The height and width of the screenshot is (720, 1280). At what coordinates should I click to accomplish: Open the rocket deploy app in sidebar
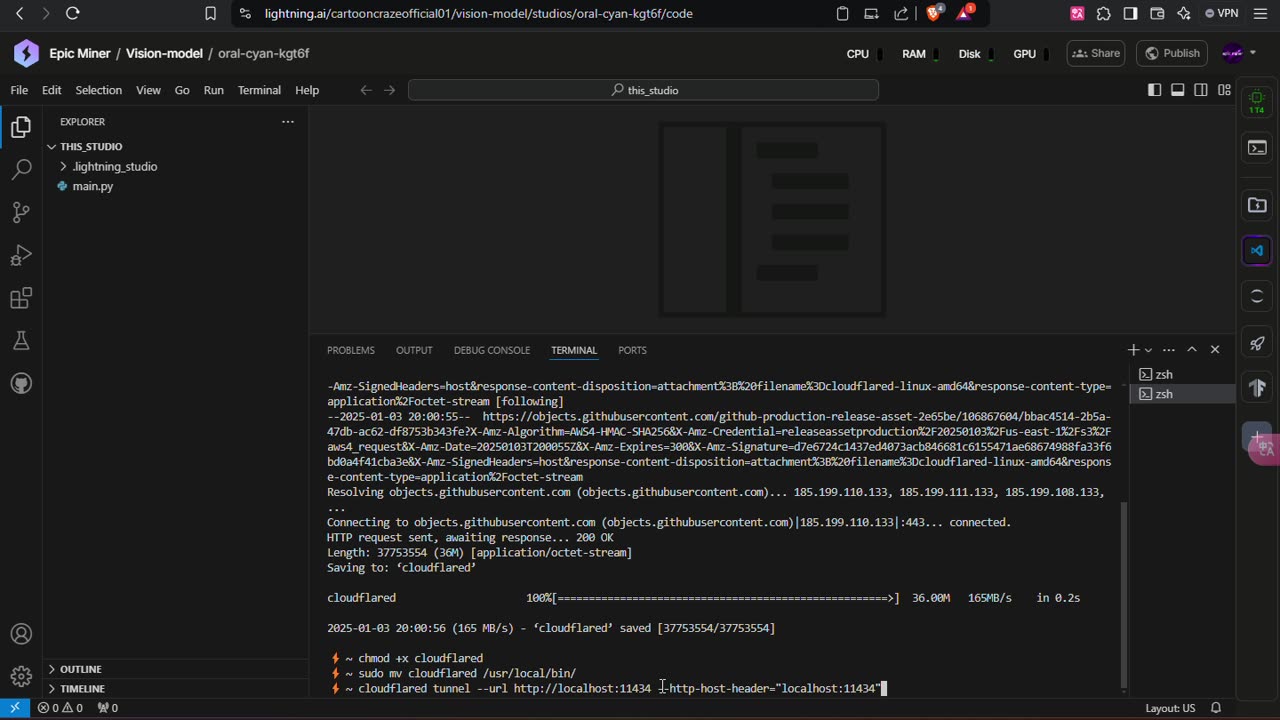1257,343
